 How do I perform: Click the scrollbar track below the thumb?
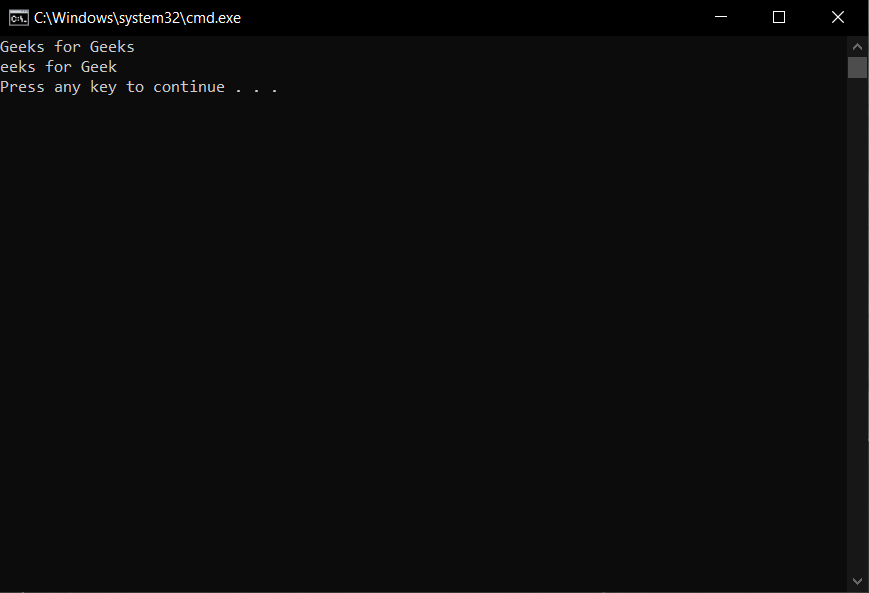[x=857, y=324]
